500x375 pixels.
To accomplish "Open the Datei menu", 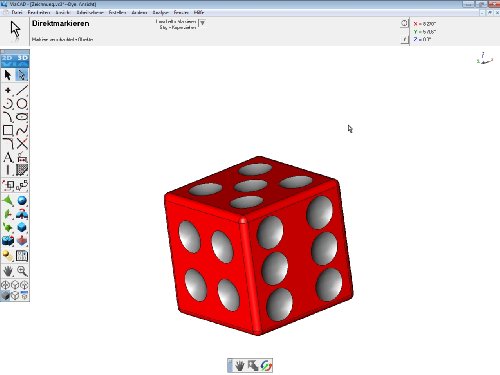I will 16,12.
